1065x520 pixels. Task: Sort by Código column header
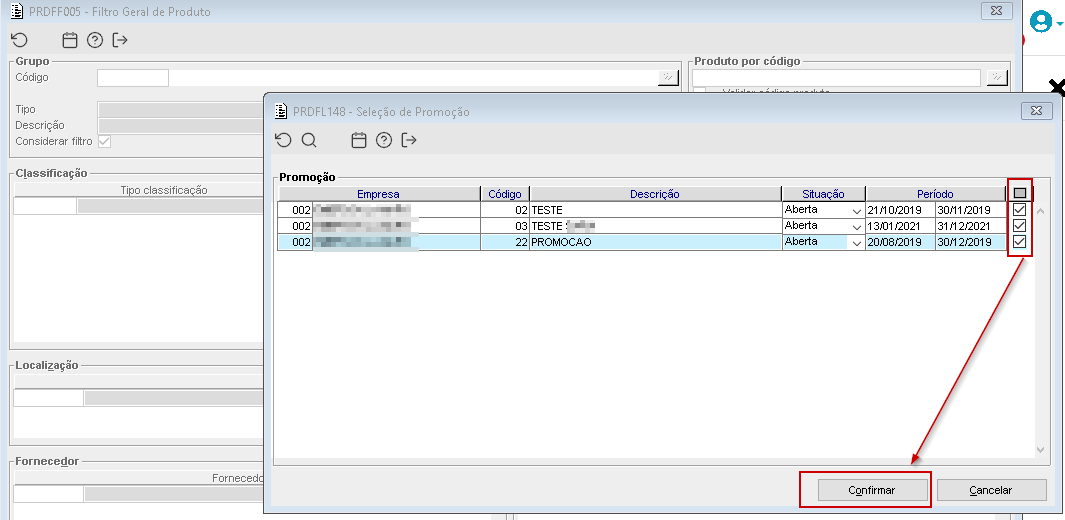point(505,194)
